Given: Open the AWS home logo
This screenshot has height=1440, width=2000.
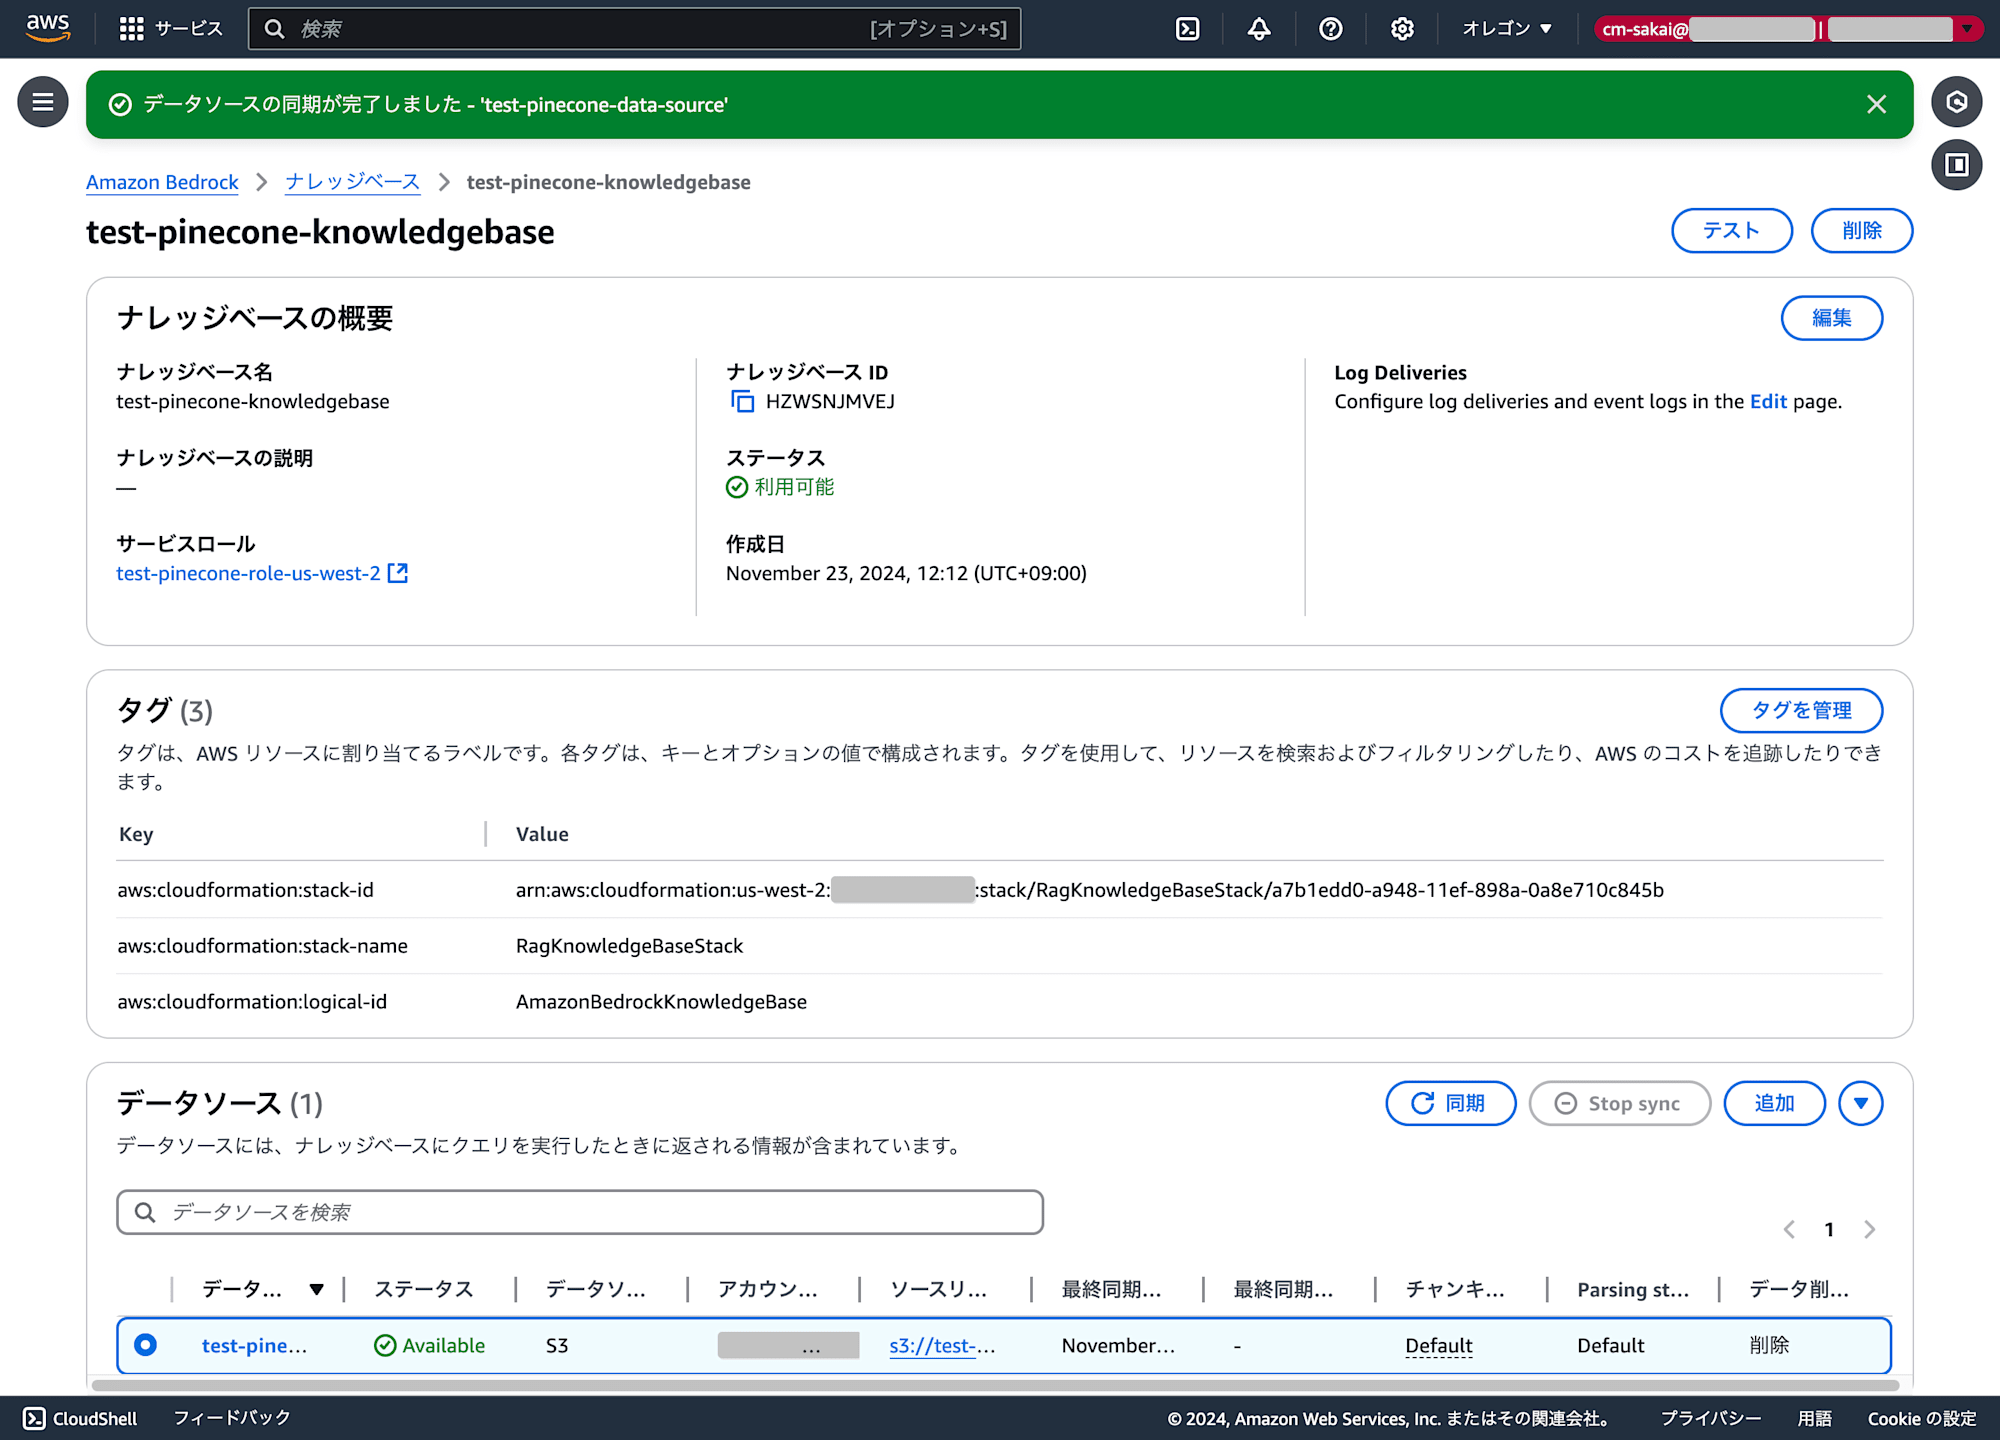Looking at the screenshot, I should pos(47,28).
